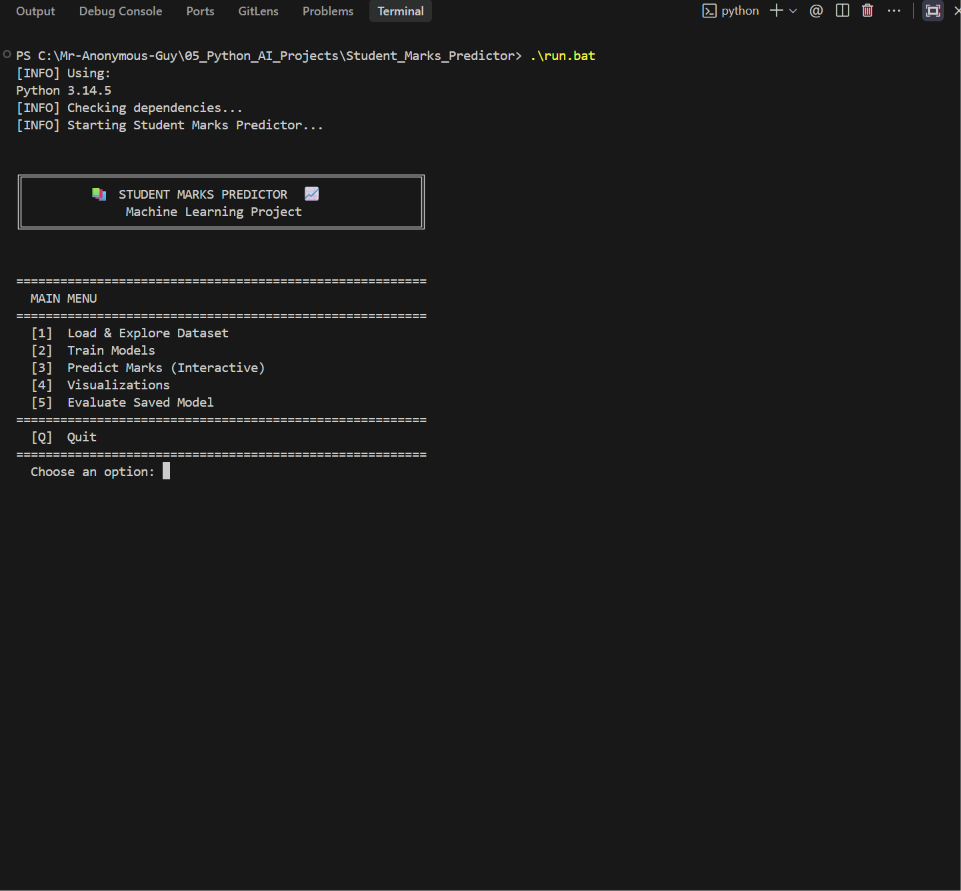Click the Machine Learning Project subtitle
The height and width of the screenshot is (891, 961).
coord(213,212)
